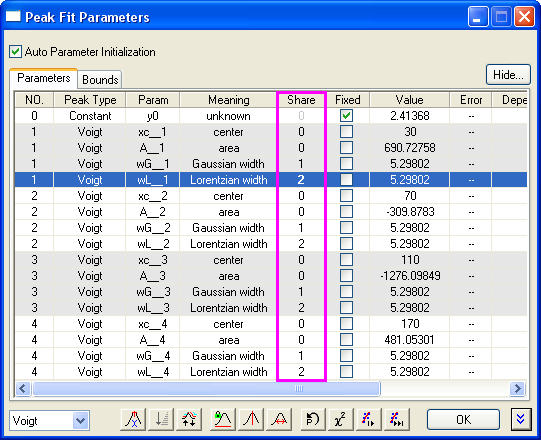Check the Fixed box for wL__3
The height and width of the screenshot is (440, 541).
[x=346, y=307]
